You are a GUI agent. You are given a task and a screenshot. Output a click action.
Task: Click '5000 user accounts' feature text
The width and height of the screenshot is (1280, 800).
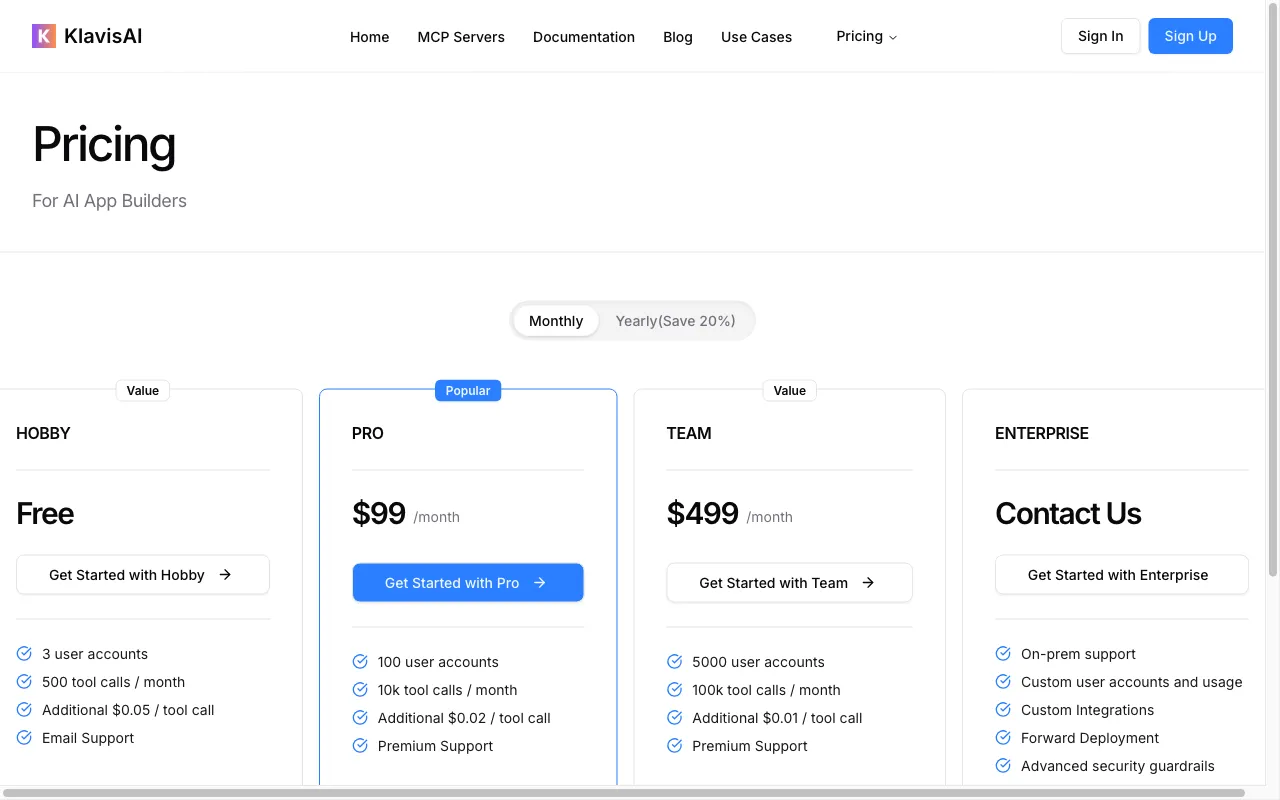coord(758,662)
